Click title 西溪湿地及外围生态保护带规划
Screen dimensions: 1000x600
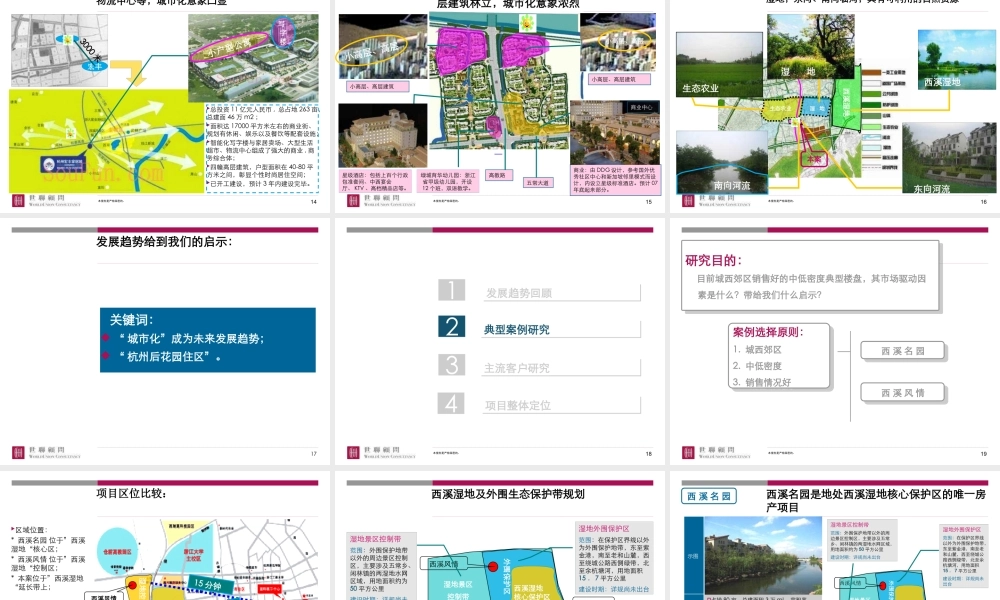tap(508, 494)
